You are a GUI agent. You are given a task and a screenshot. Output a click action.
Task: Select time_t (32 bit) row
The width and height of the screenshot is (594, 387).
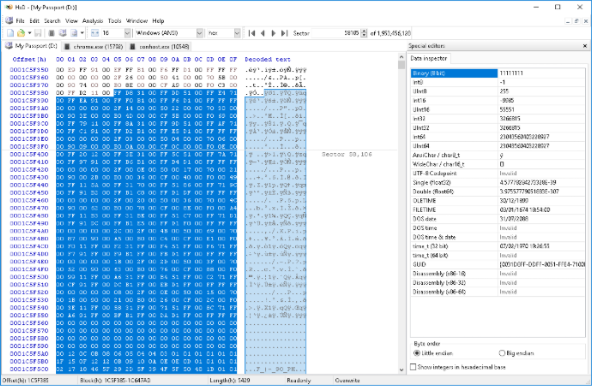[x=498, y=246]
